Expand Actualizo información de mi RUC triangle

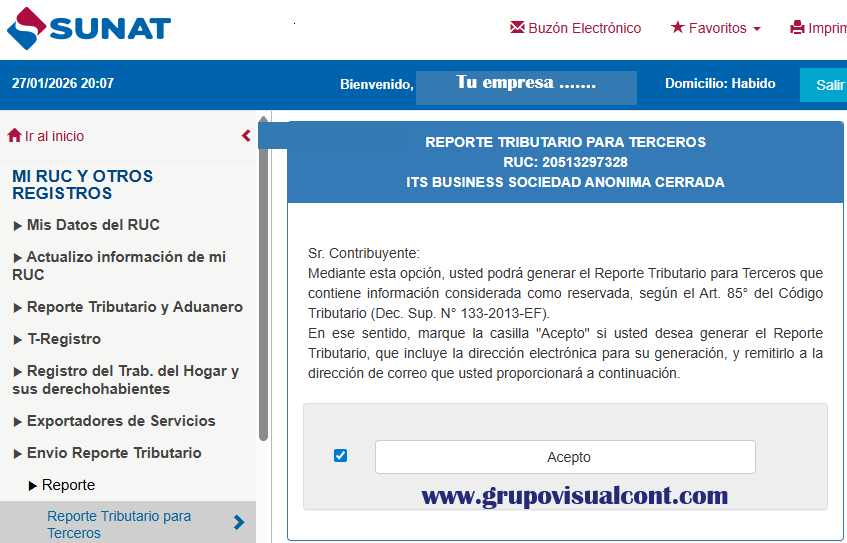tap(17, 258)
